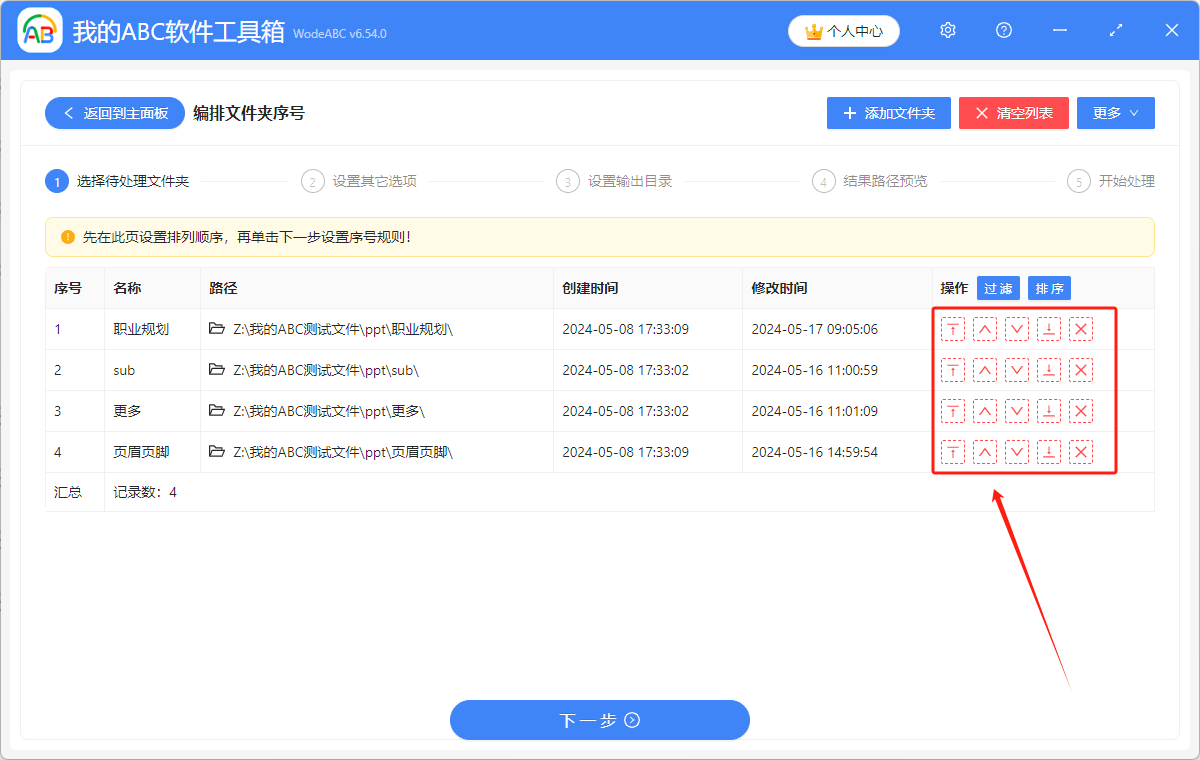This screenshot has height=760, width=1200.
Task: Open the 更多 dropdown in the top right
Action: pyautogui.click(x=1115, y=113)
